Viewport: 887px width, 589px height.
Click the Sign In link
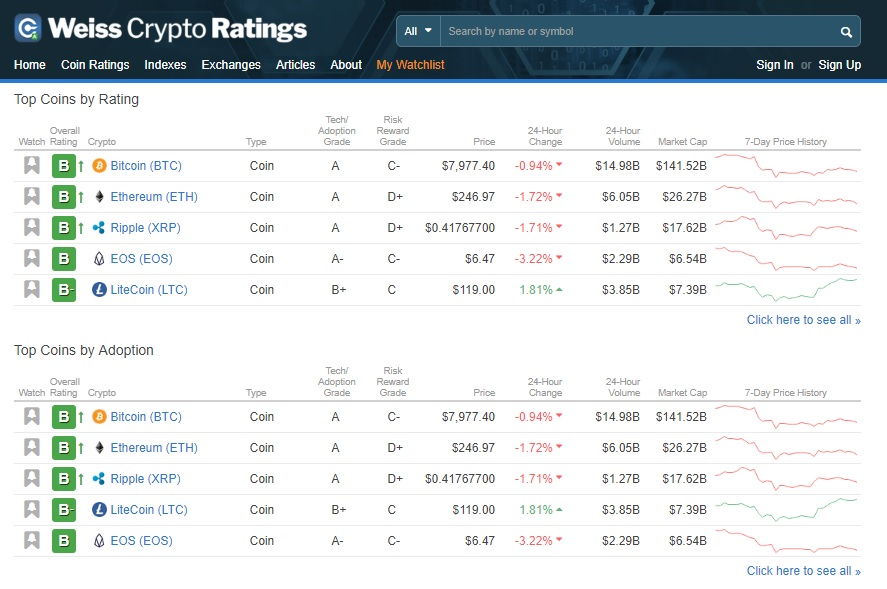(775, 65)
